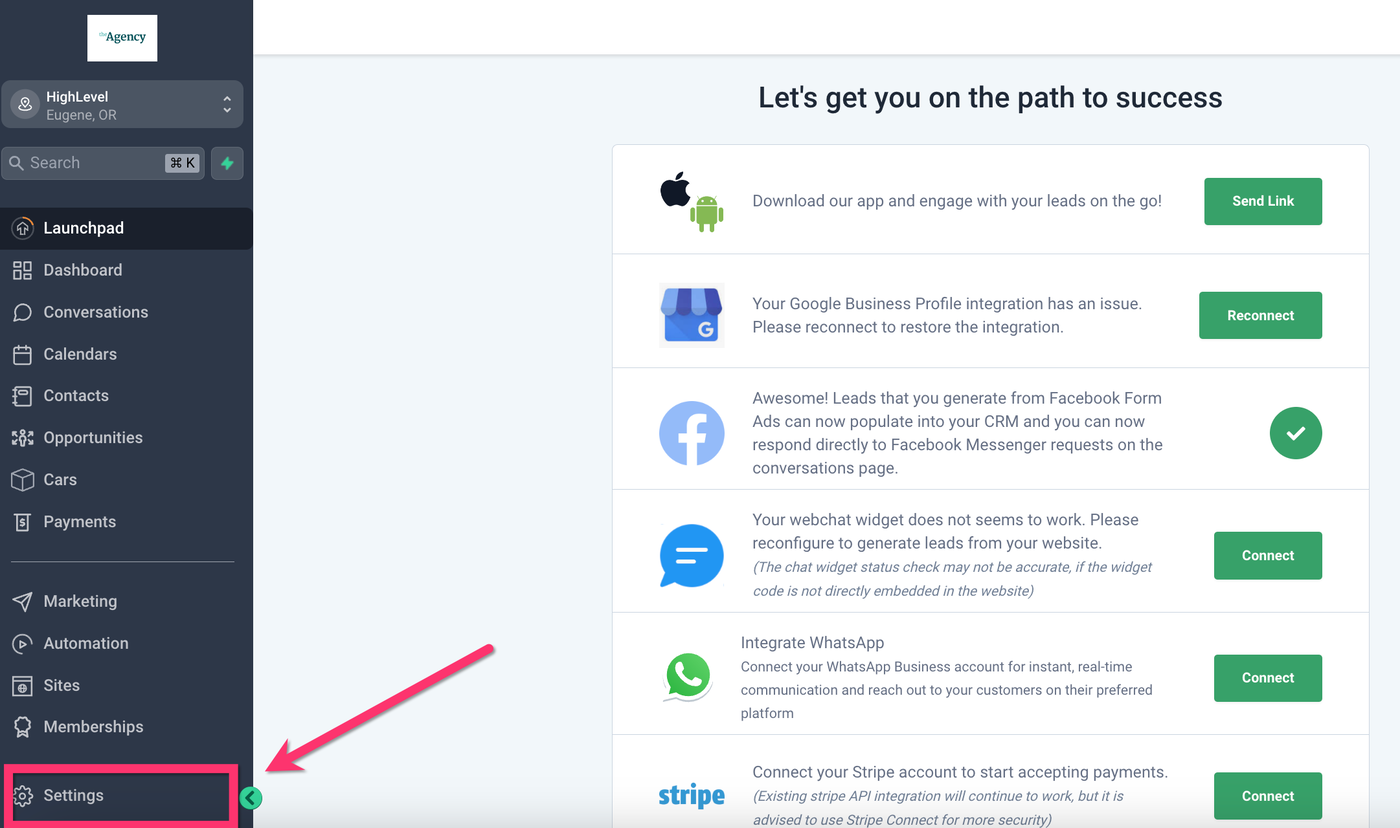The height and width of the screenshot is (828, 1400).
Task: Click the Automation play icon
Action: [x=22, y=643]
